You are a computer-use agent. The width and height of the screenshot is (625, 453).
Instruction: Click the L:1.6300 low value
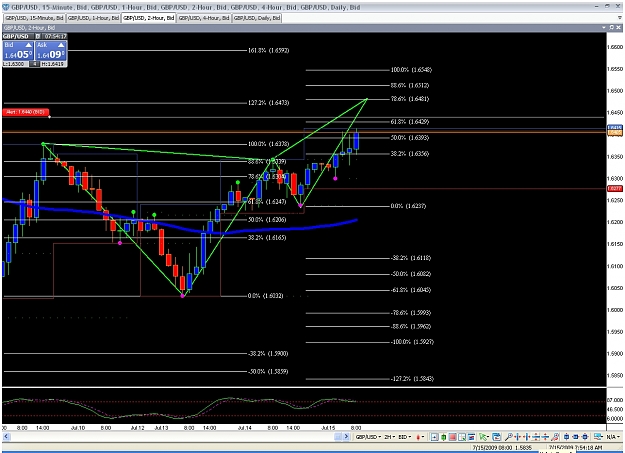click(x=16, y=64)
